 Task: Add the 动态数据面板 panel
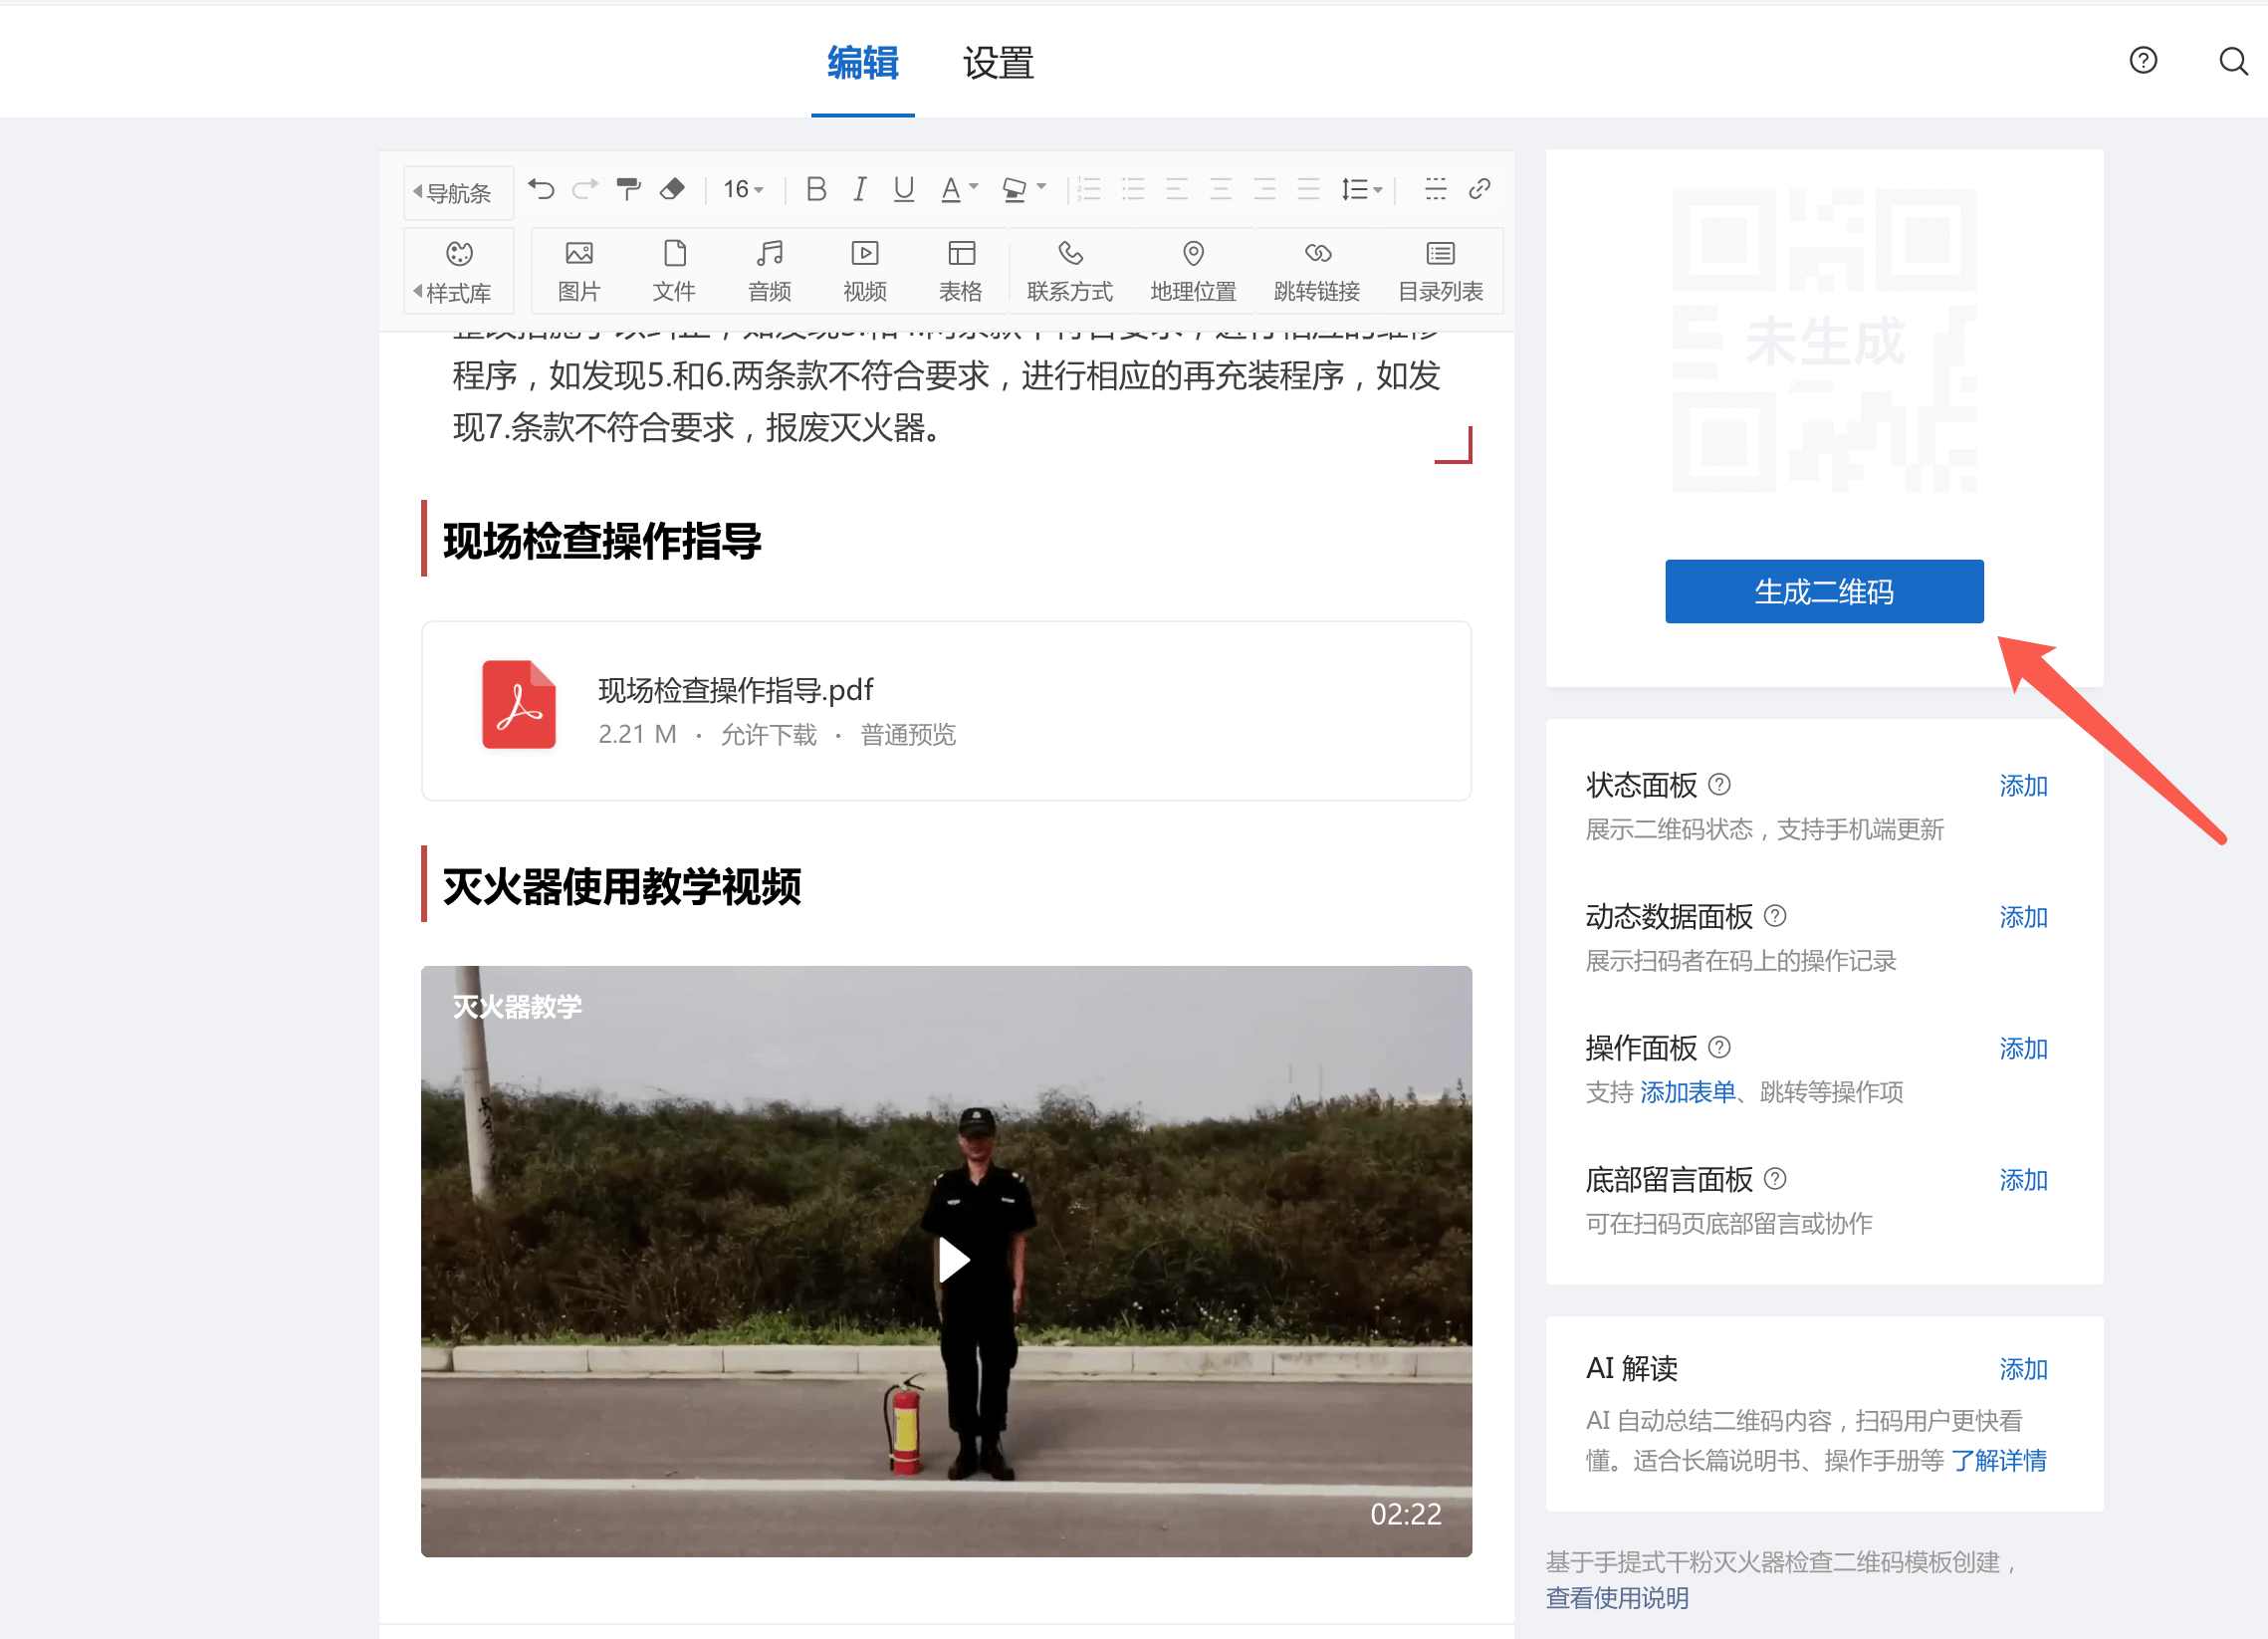point(2023,917)
